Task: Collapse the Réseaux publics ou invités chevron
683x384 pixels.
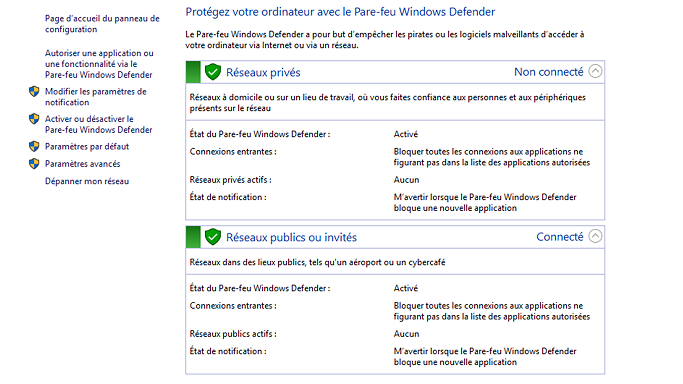Action: click(x=595, y=236)
